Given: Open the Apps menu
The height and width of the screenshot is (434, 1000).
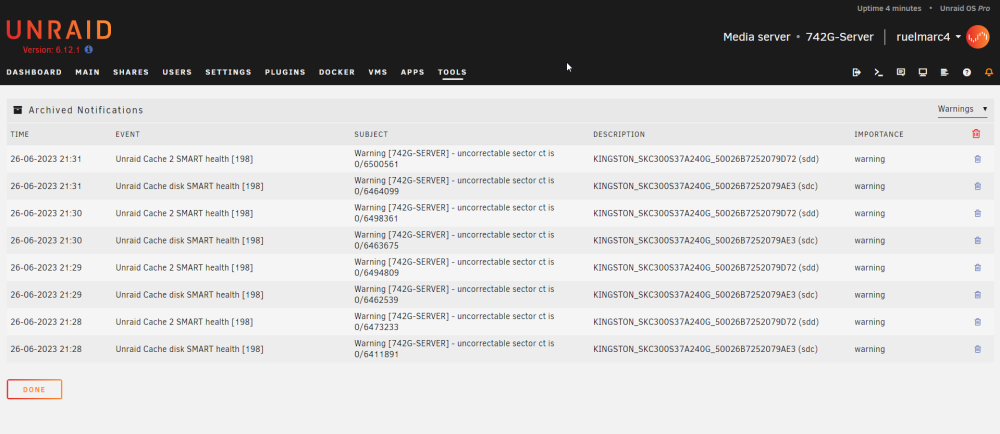Looking at the screenshot, I should click(413, 73).
